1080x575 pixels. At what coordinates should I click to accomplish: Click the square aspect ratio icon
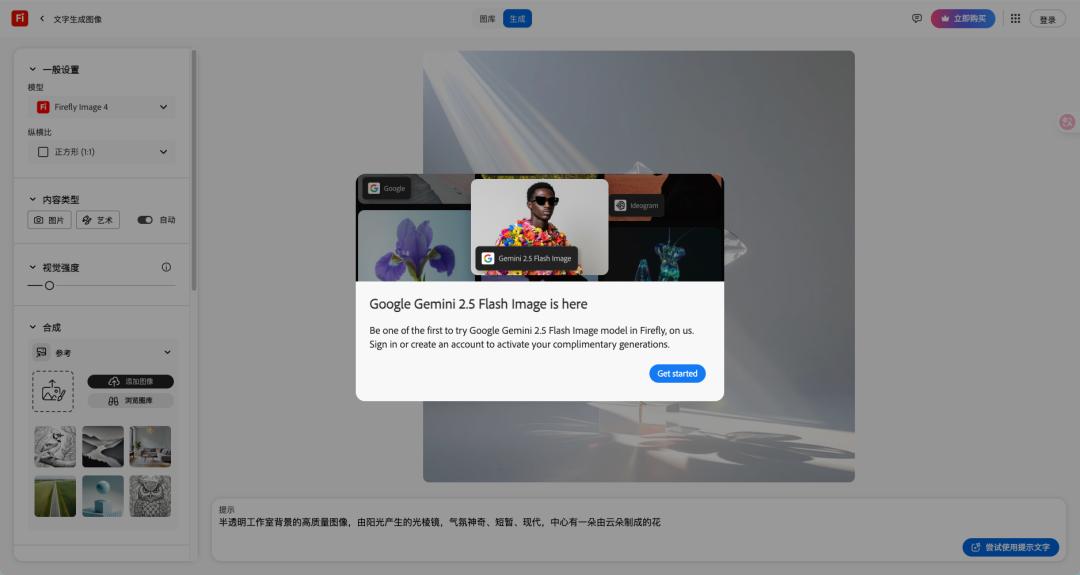click(x=43, y=151)
